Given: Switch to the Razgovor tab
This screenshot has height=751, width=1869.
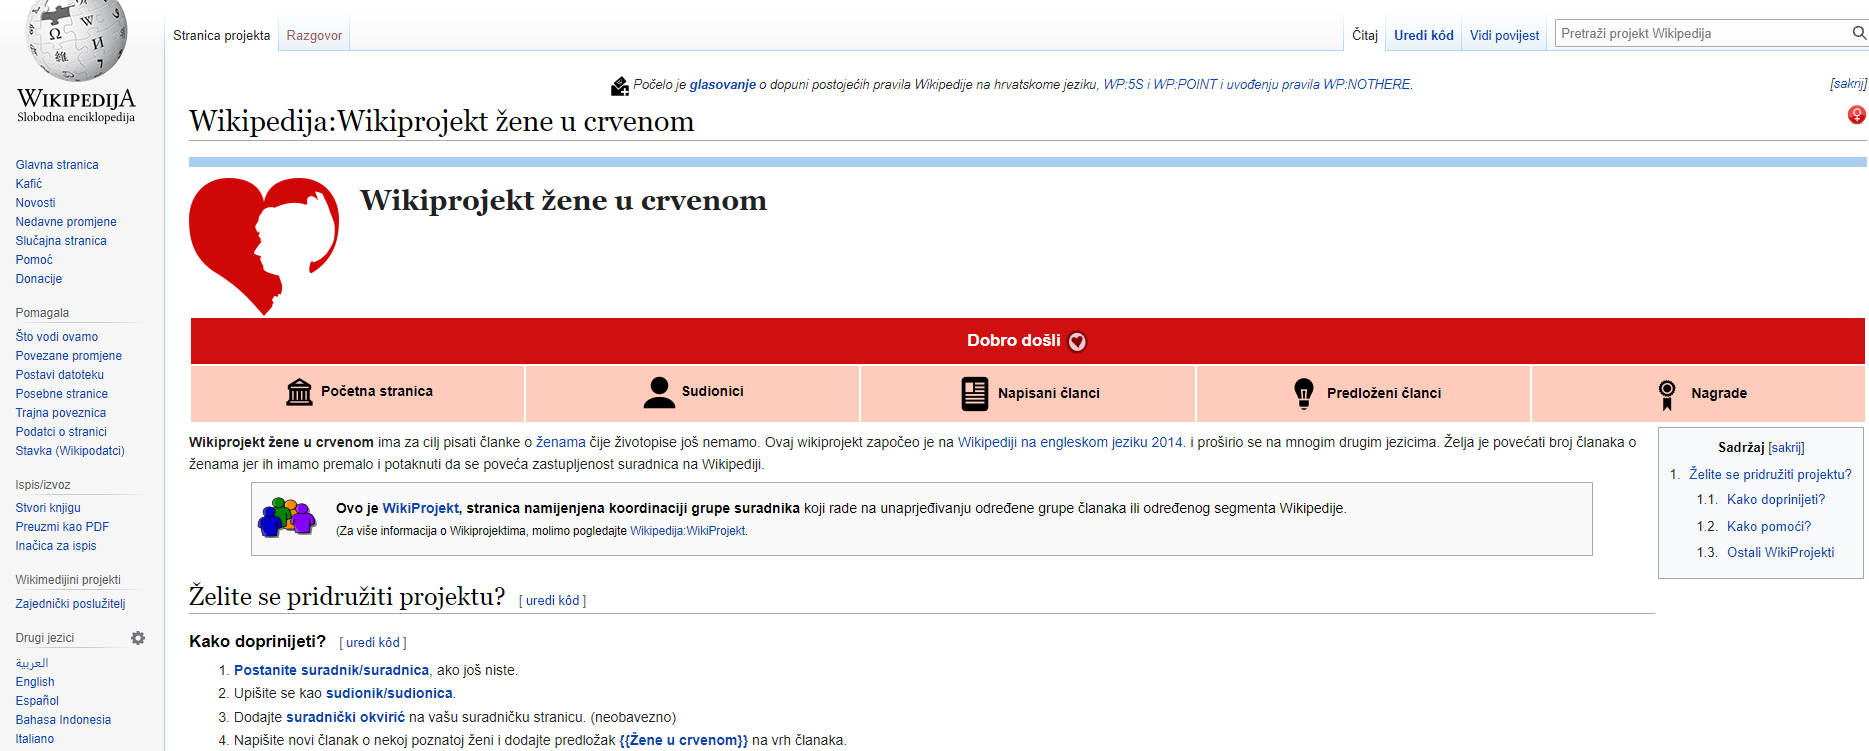Looking at the screenshot, I should 314,35.
